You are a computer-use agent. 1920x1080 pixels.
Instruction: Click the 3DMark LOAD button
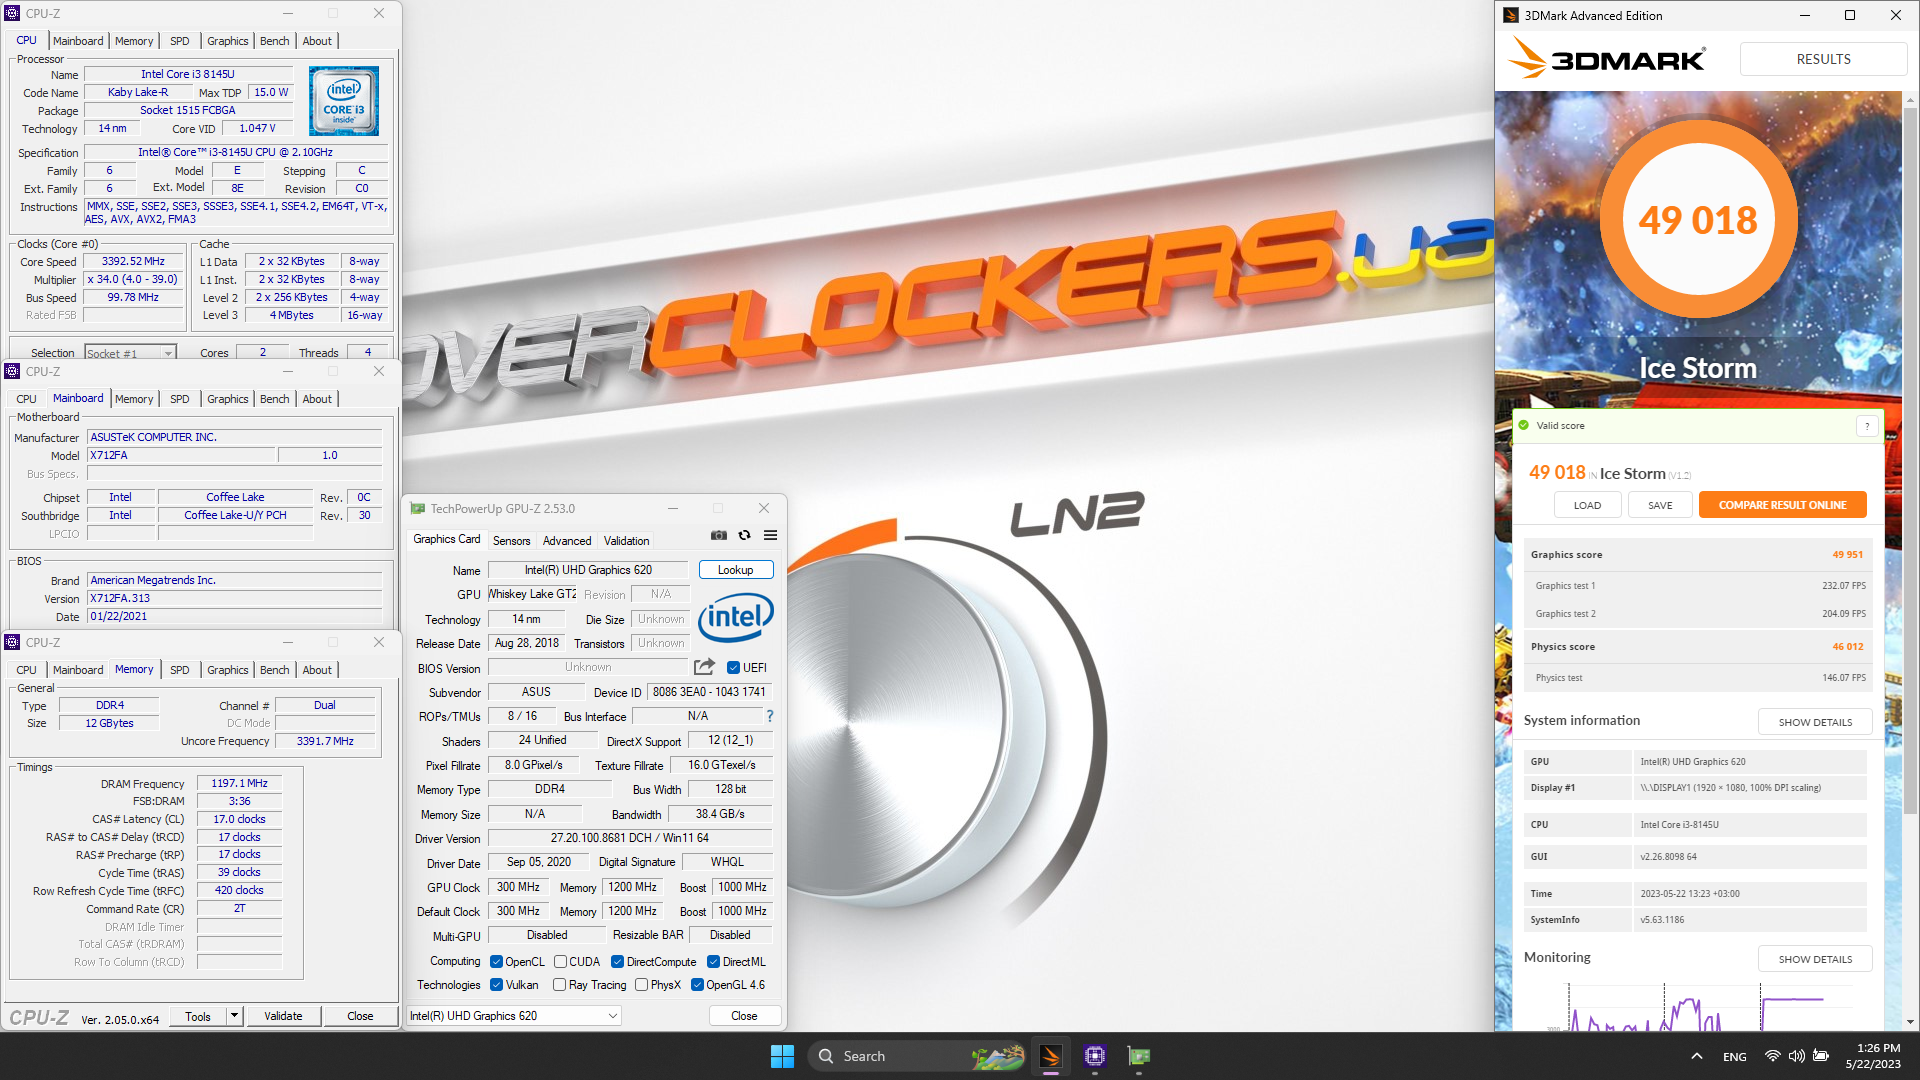pos(1587,505)
